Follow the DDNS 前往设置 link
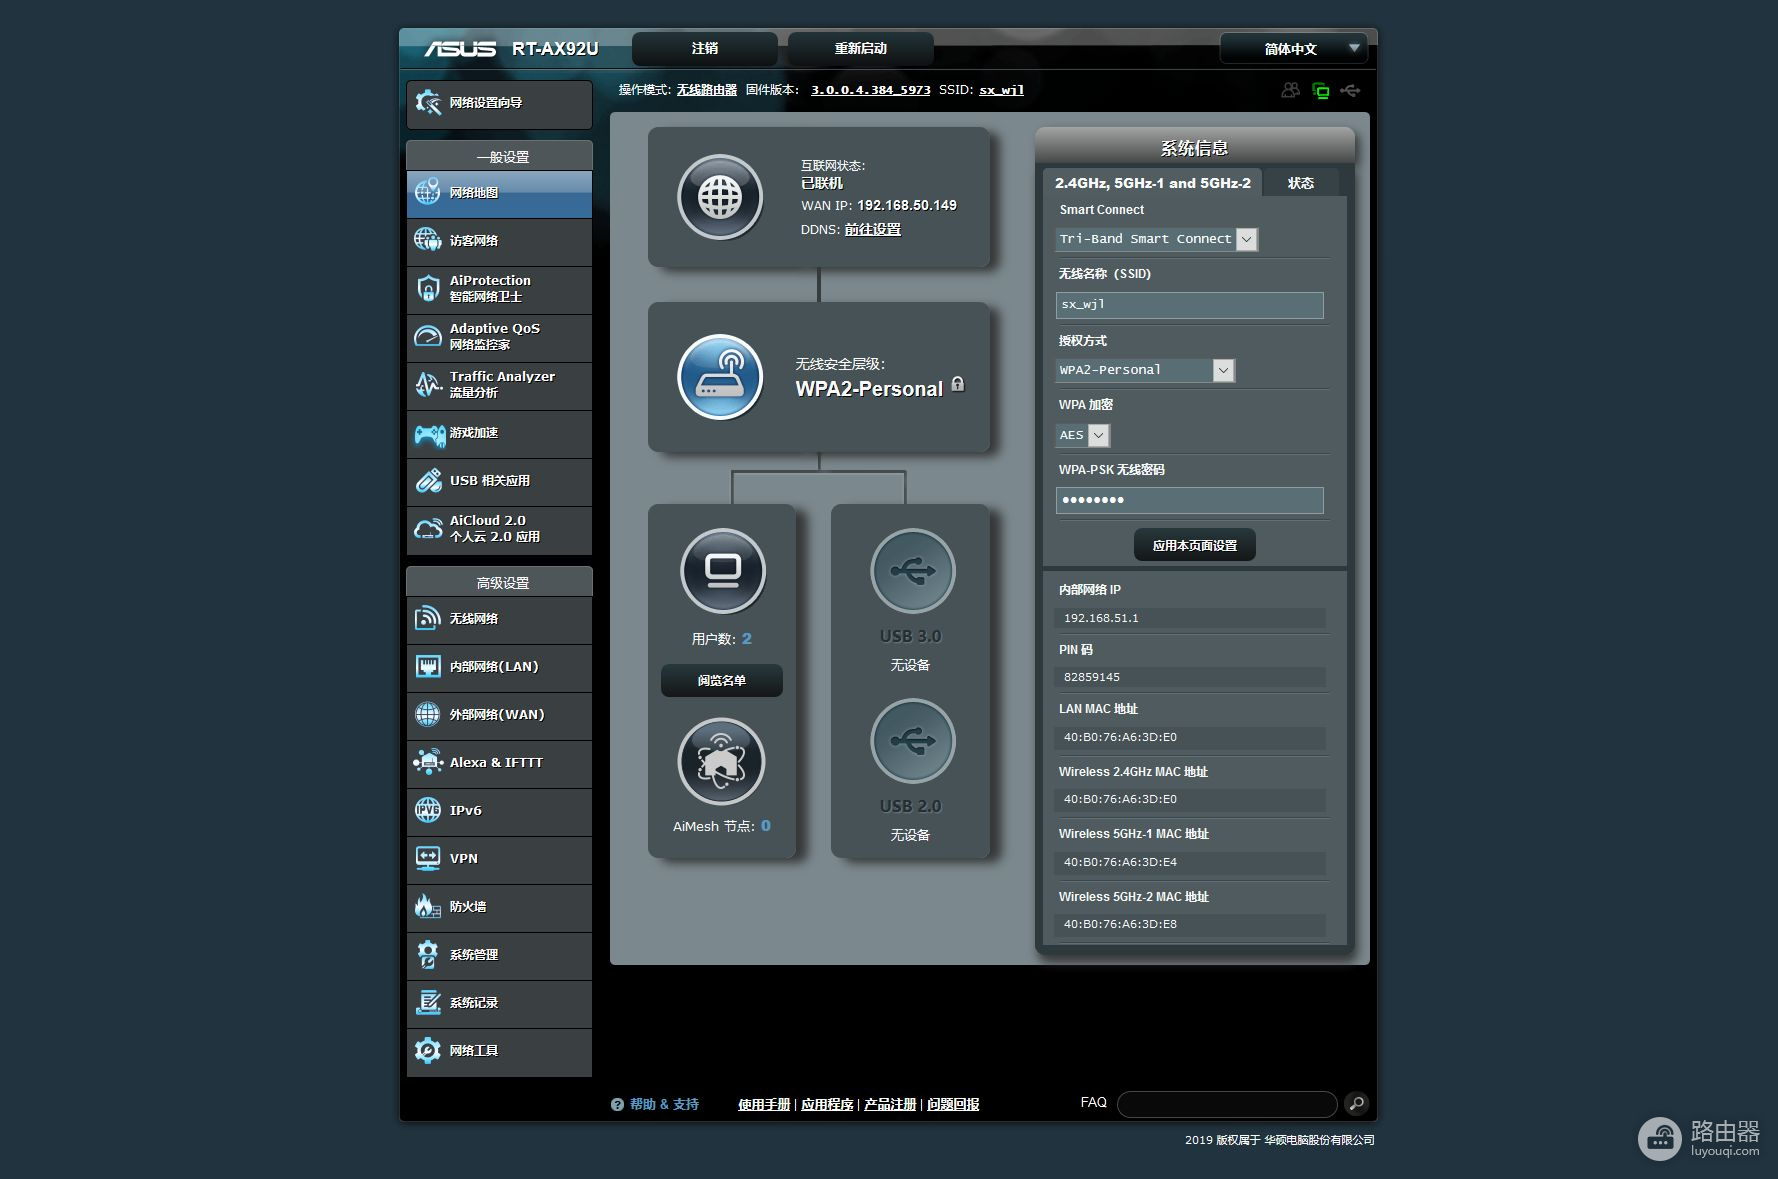Screen dimensions: 1778x1179 click(x=872, y=229)
